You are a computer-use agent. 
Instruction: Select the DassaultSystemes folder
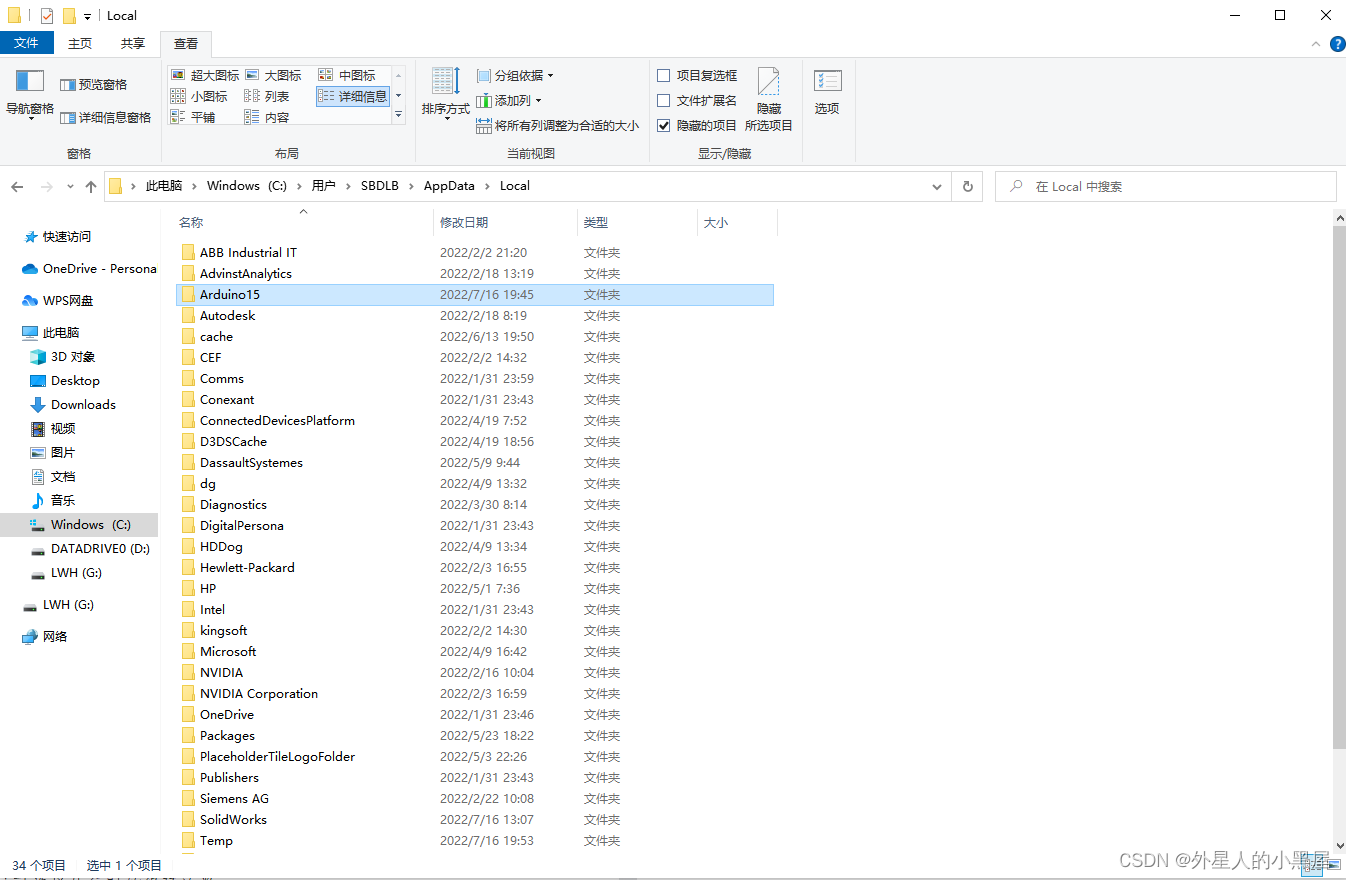(474, 463)
